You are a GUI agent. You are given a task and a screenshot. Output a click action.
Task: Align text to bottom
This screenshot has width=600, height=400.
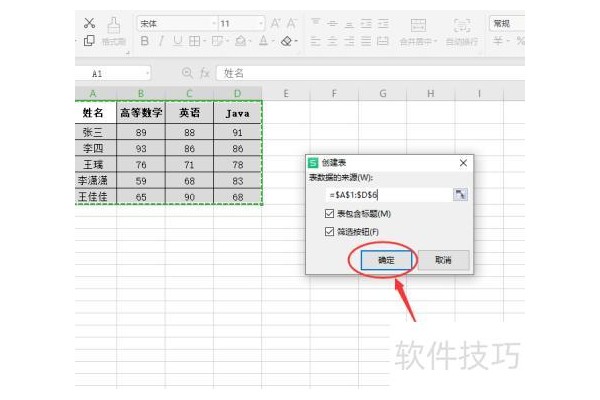point(349,24)
